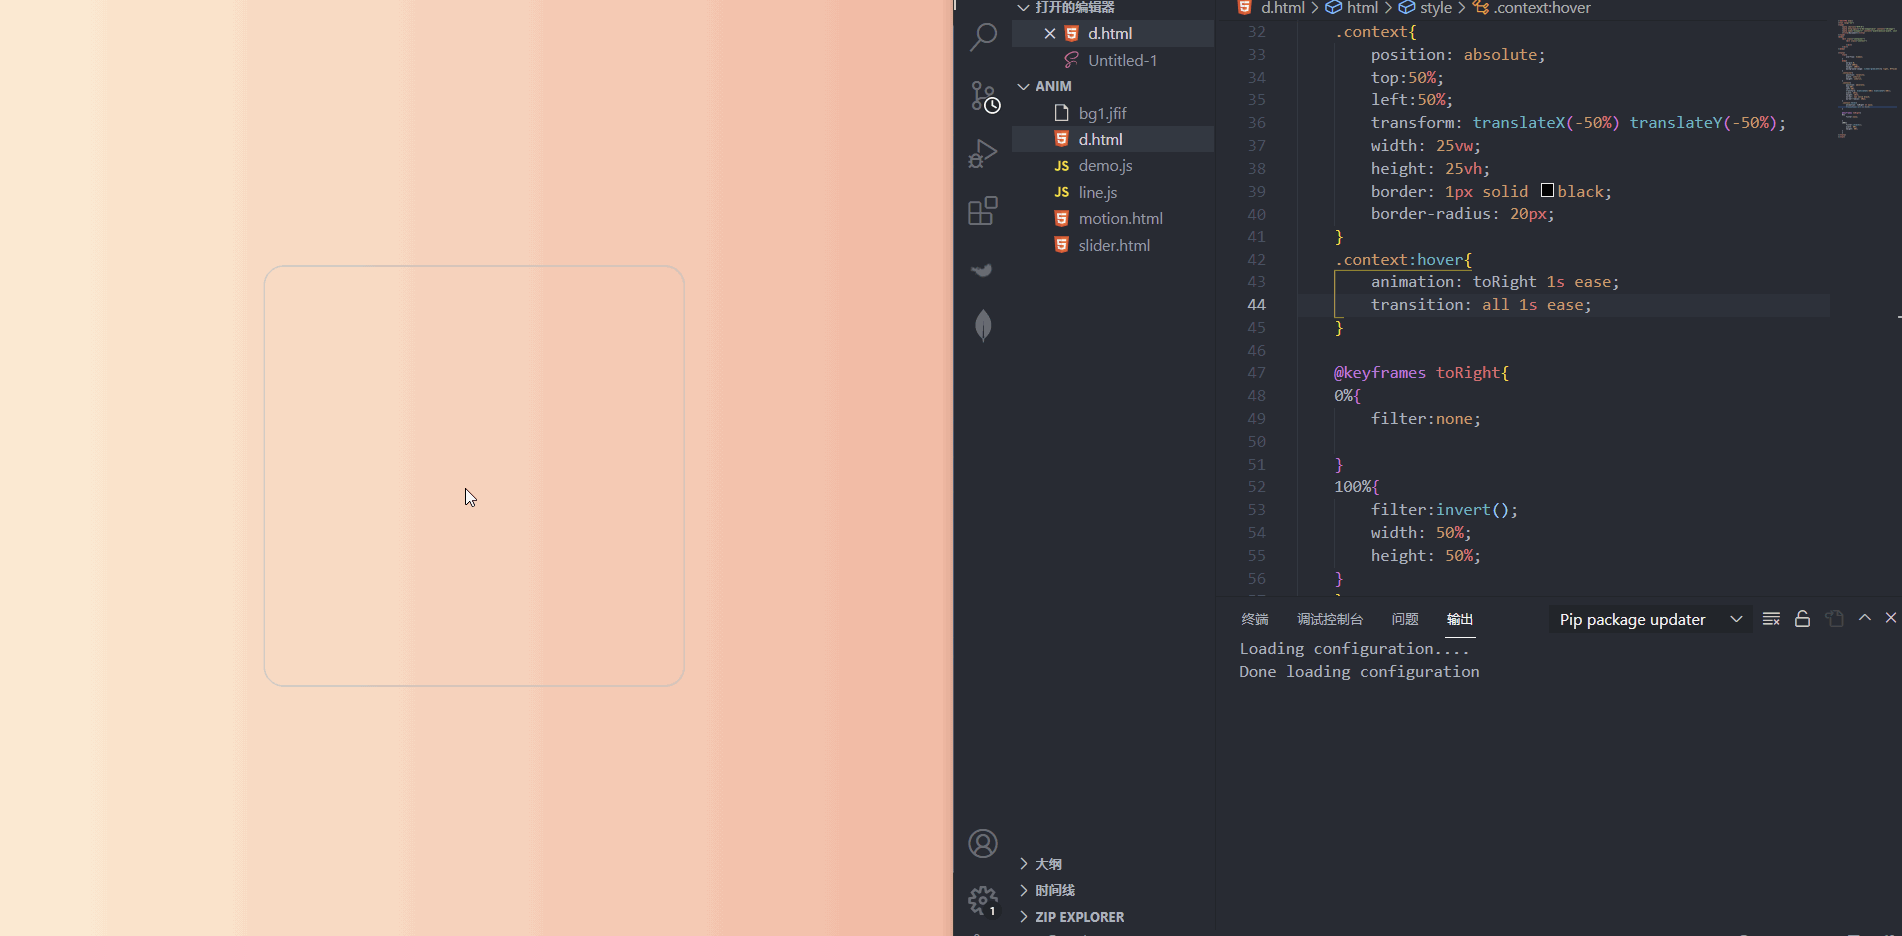The image size is (1902, 936).
Task: Click the Untitled-1 file icon
Action: tap(1072, 60)
